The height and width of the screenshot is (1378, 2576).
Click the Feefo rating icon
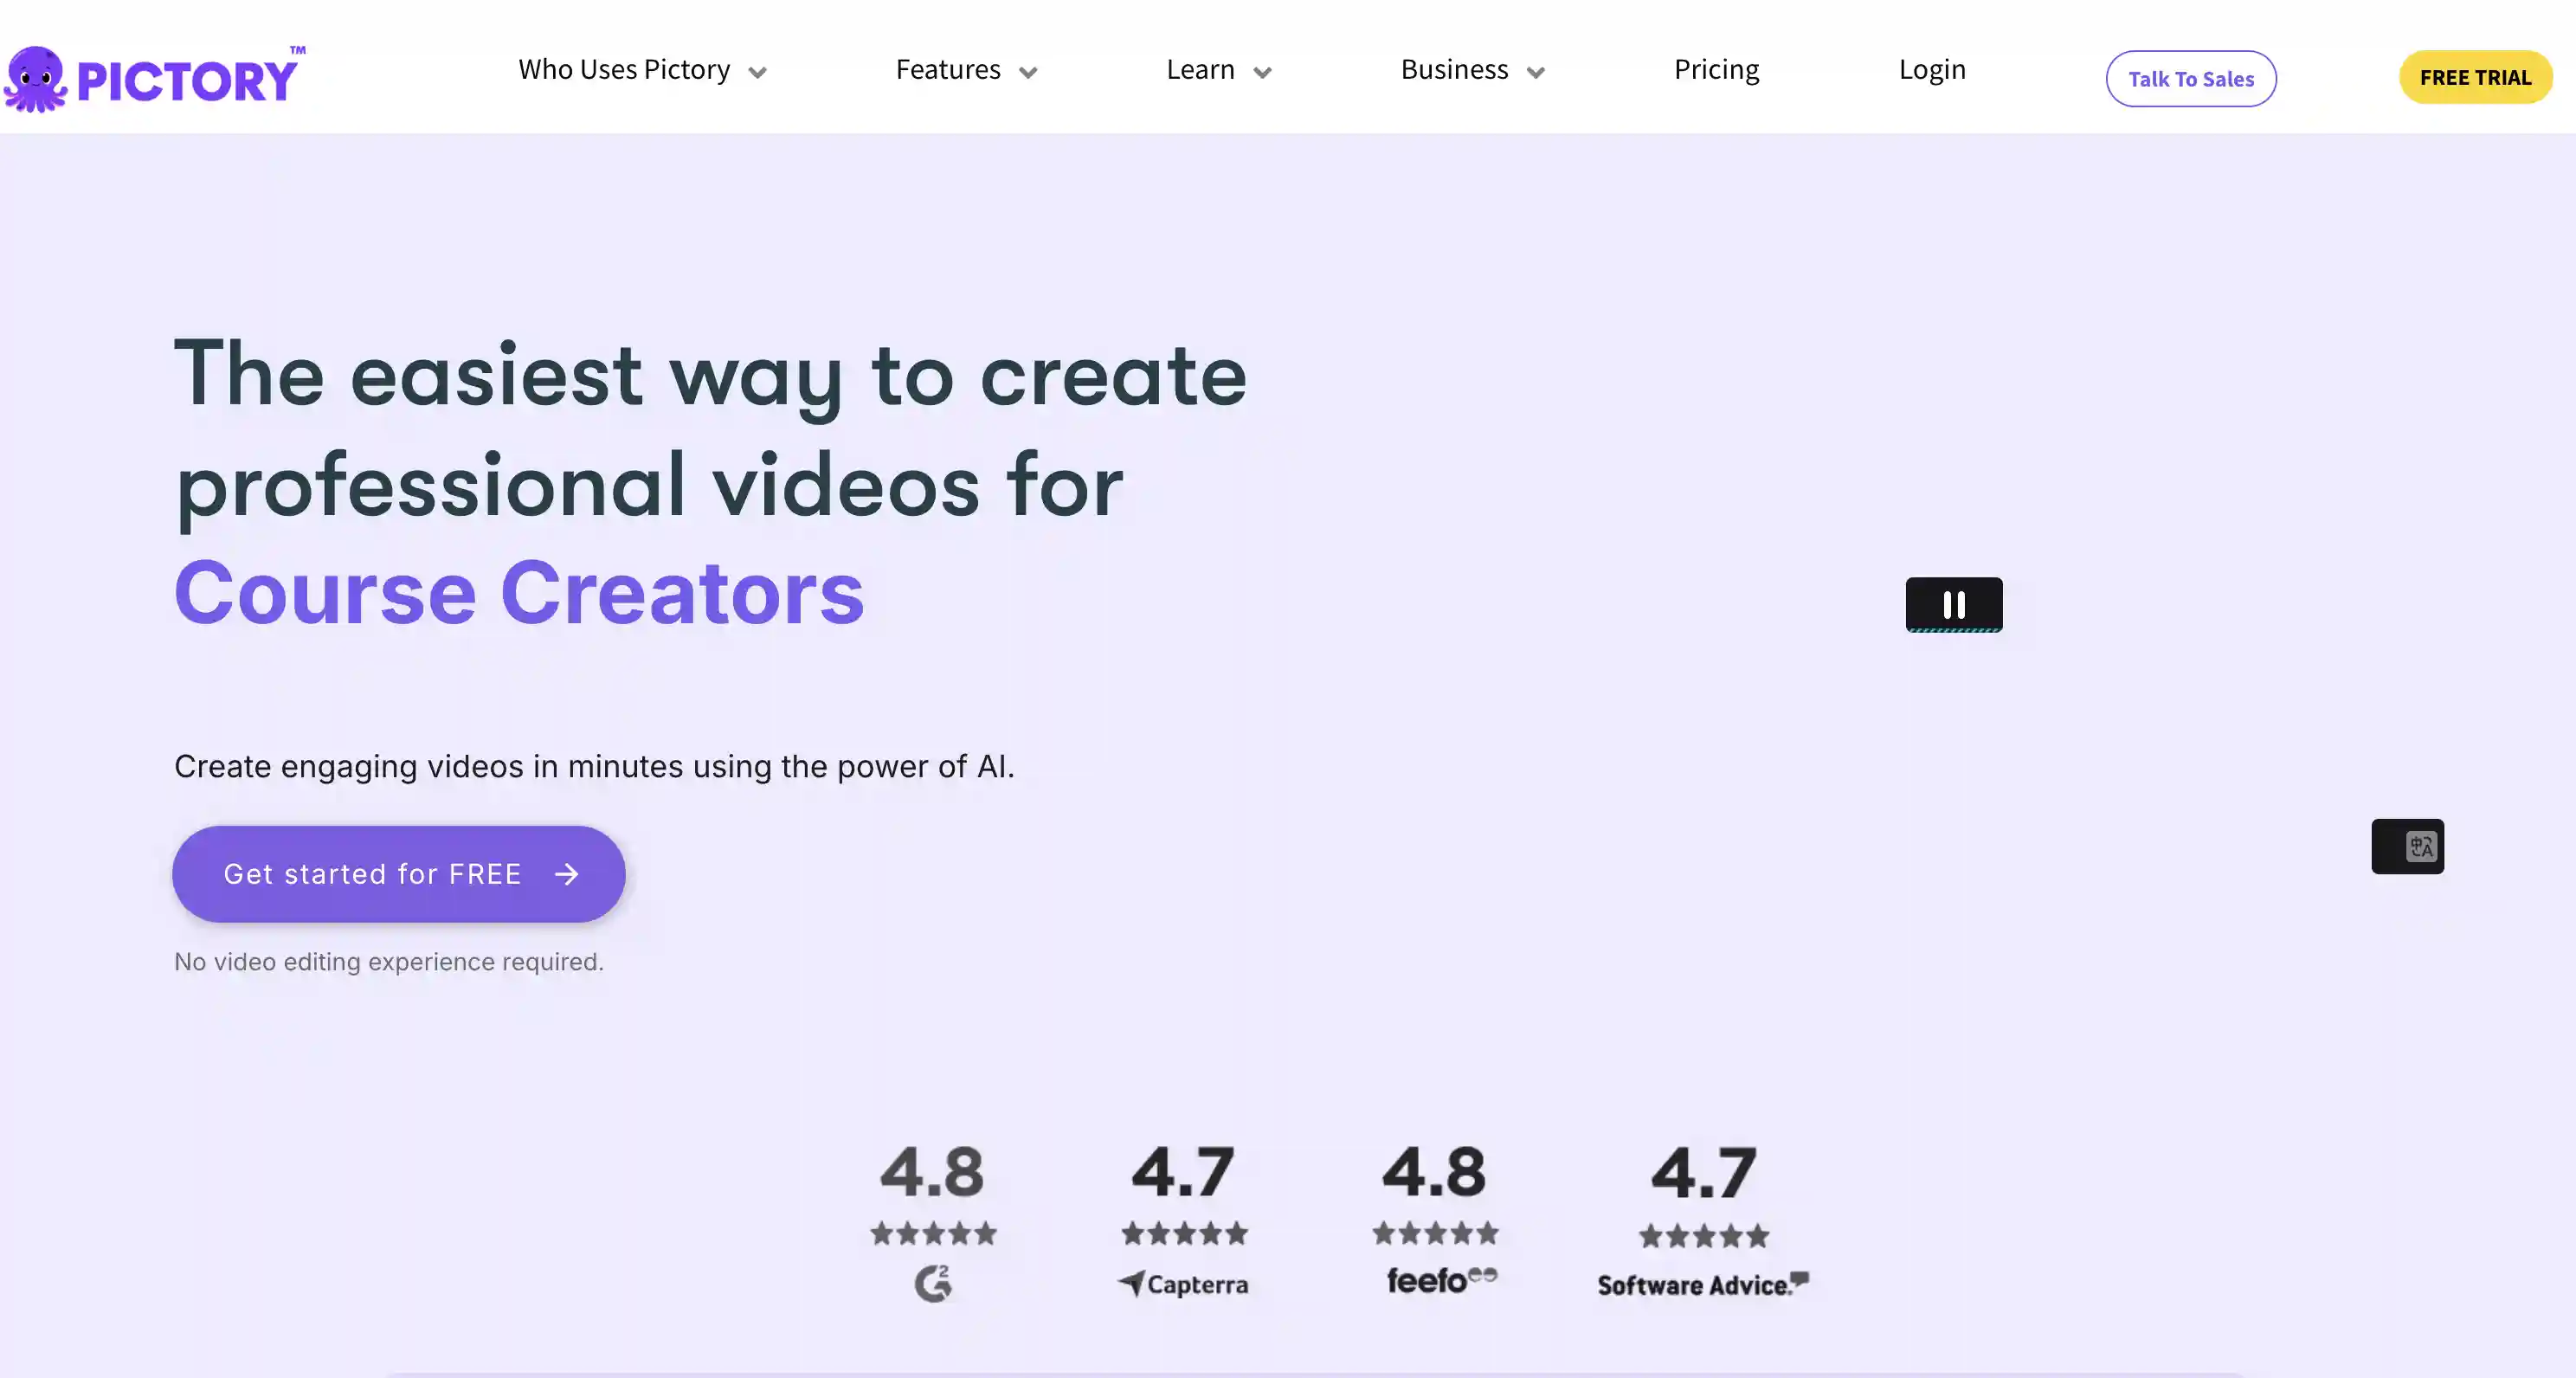point(1439,1281)
